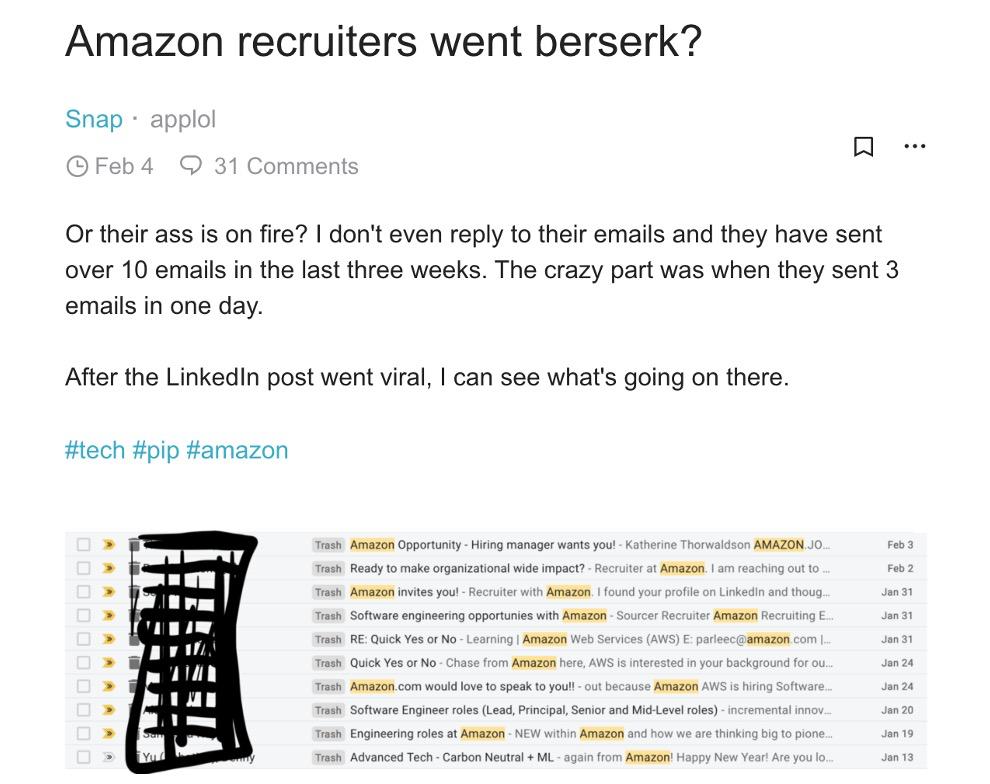The image size is (990, 784).
Task: Open the #tech hashtag
Action: coord(95,450)
